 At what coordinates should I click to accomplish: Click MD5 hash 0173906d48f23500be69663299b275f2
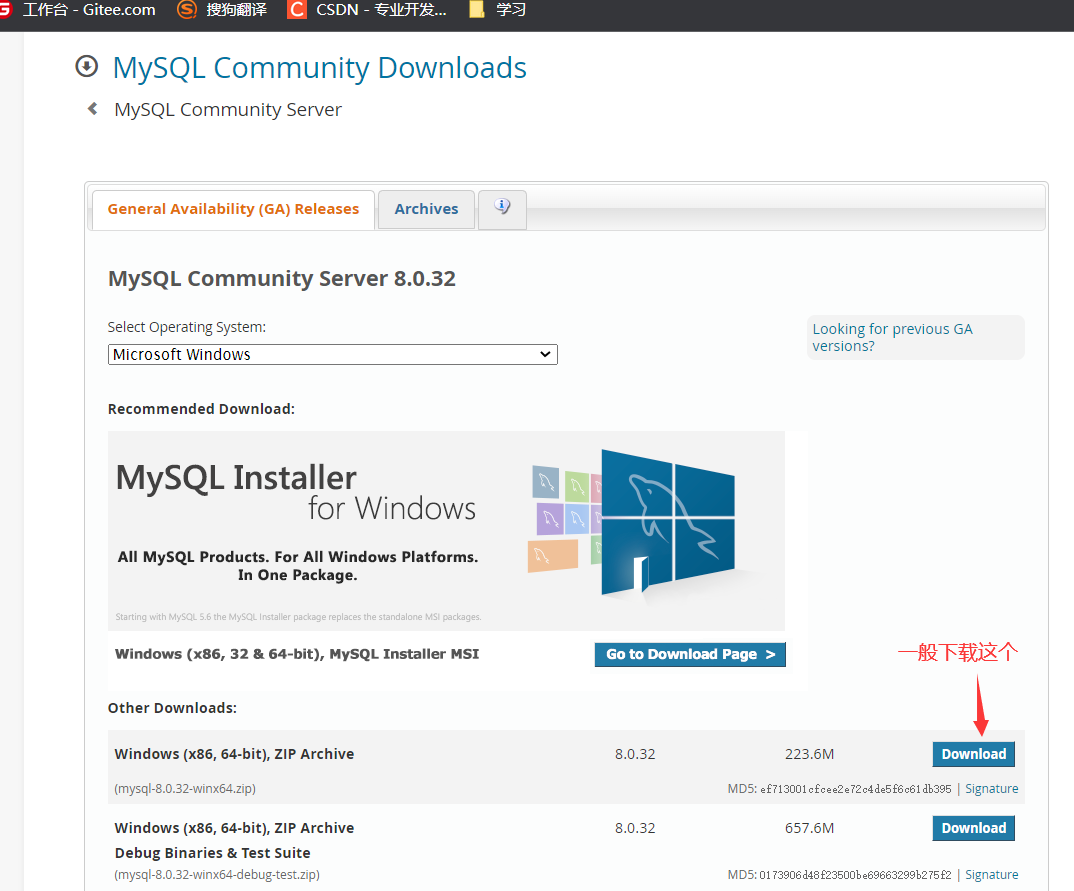(856, 875)
